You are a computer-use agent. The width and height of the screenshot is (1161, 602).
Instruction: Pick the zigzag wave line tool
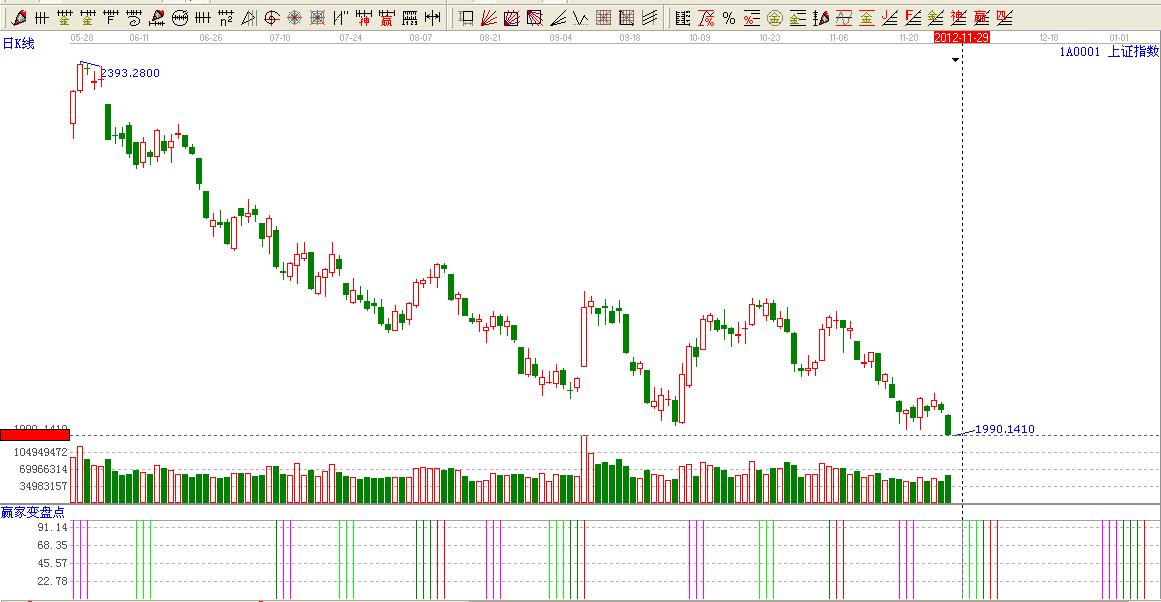tap(580, 17)
